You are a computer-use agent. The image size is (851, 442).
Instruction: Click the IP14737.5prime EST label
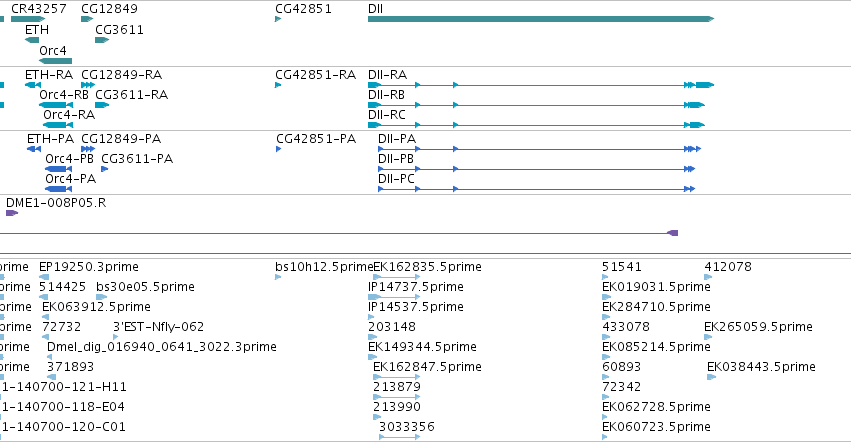click(416, 287)
